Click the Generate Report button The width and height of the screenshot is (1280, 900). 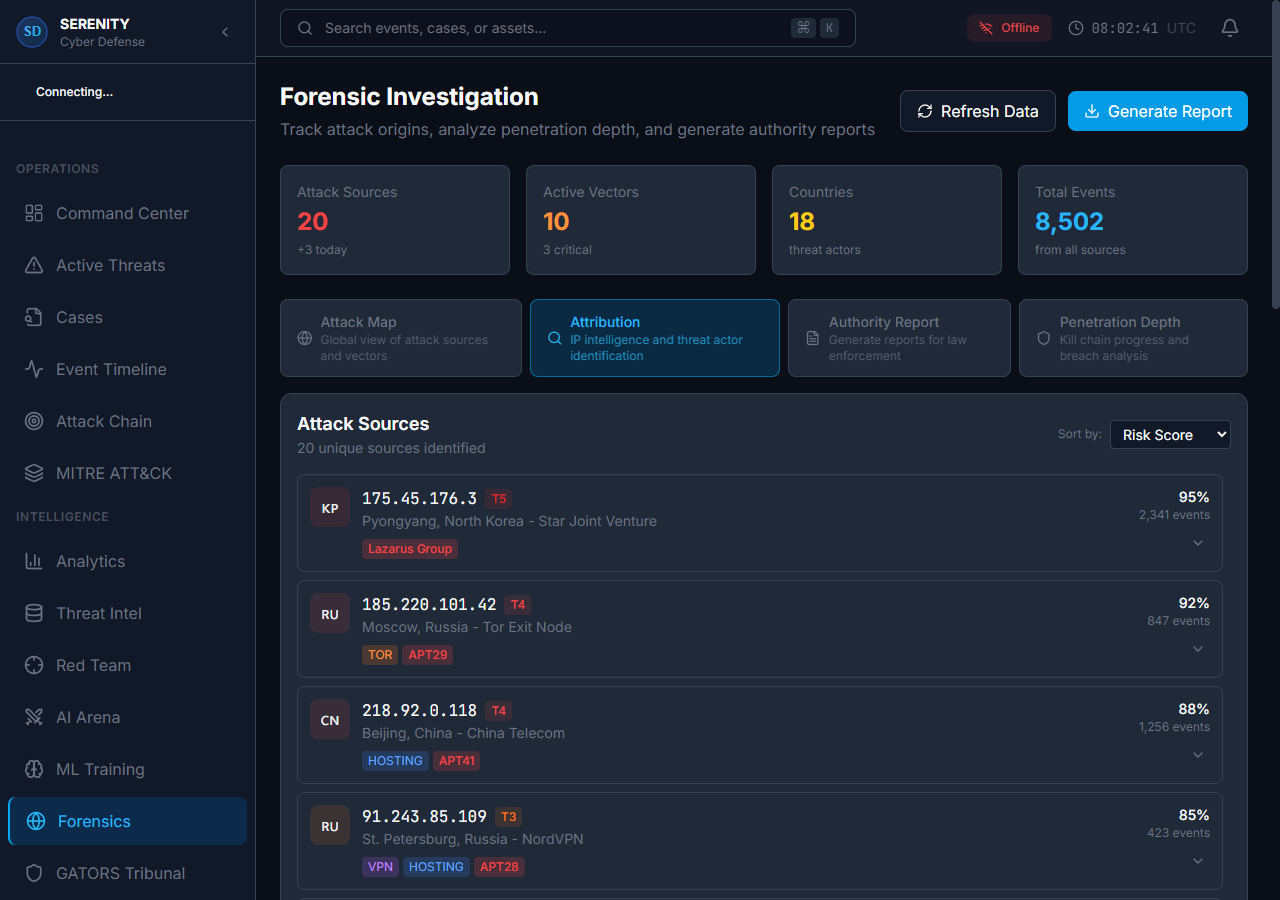tap(1157, 111)
